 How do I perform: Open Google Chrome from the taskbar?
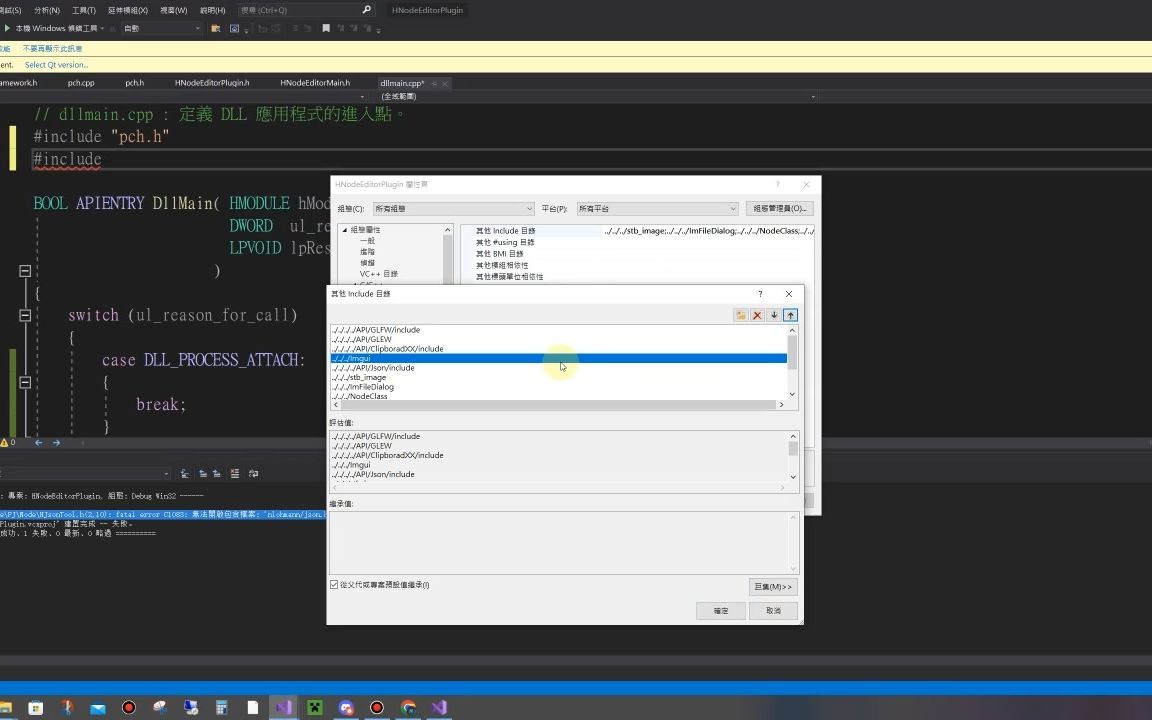point(408,708)
